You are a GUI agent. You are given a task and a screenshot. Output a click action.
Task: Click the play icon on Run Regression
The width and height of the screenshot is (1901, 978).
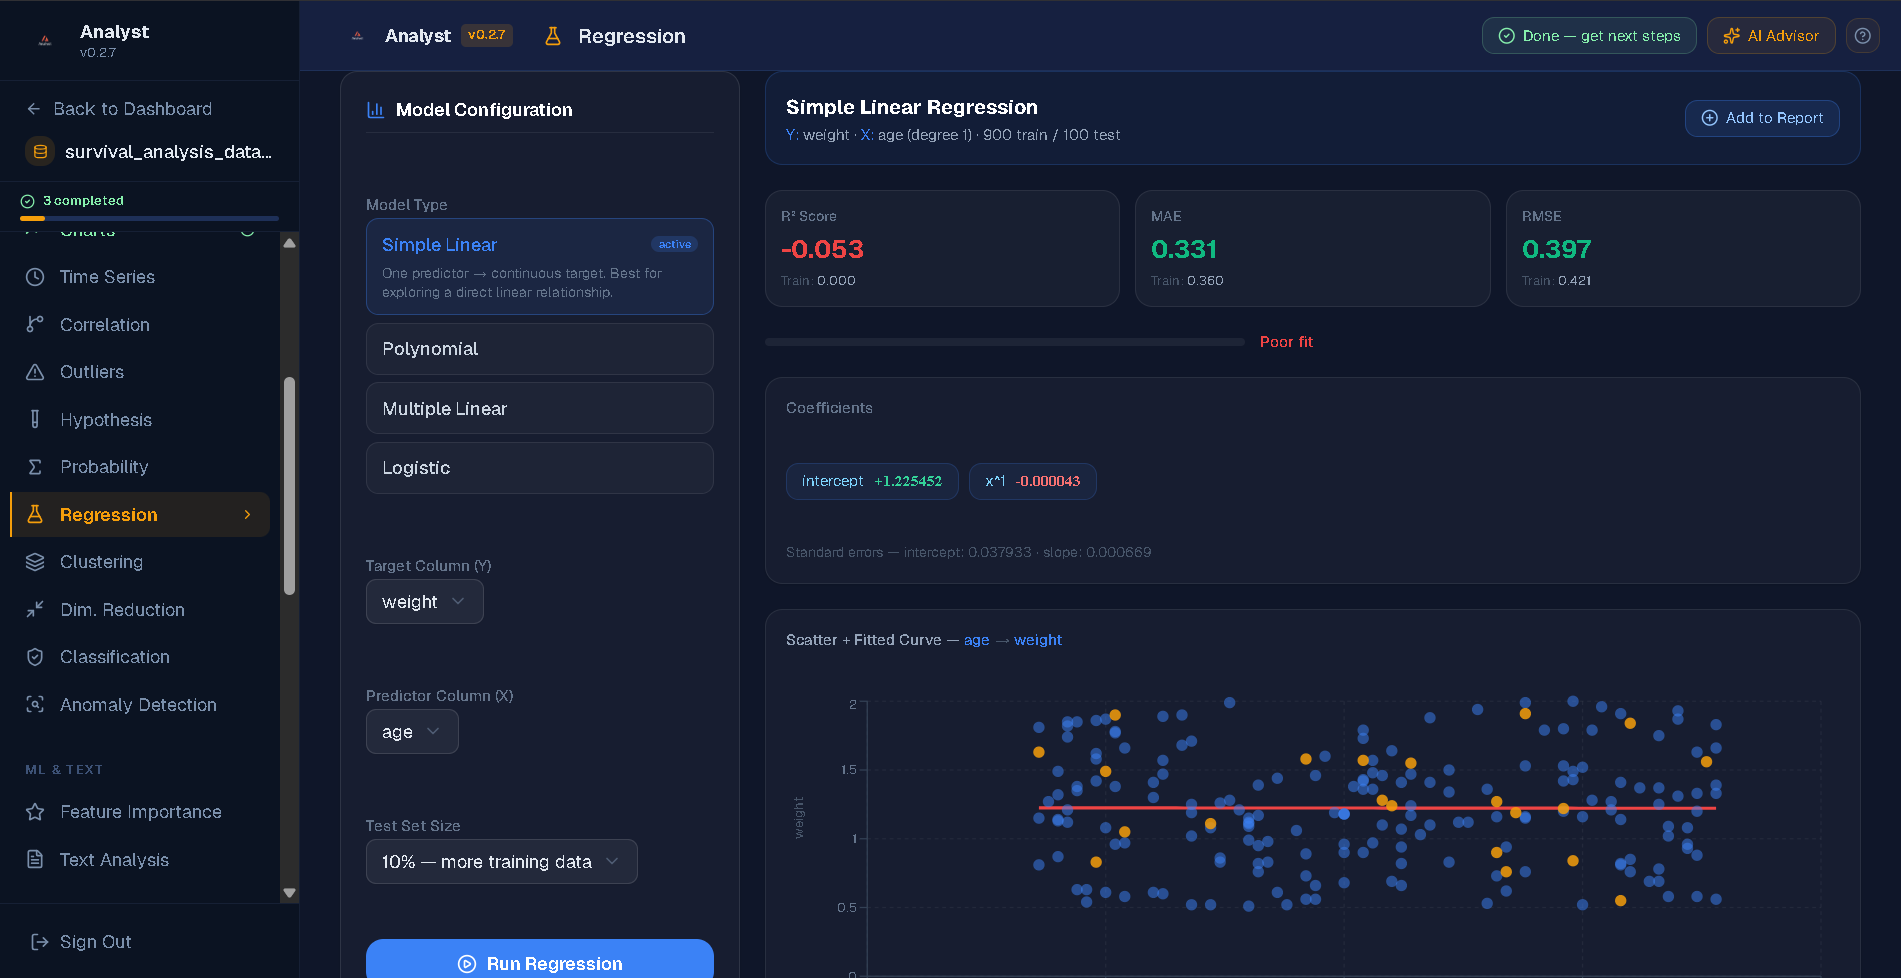tap(467, 964)
